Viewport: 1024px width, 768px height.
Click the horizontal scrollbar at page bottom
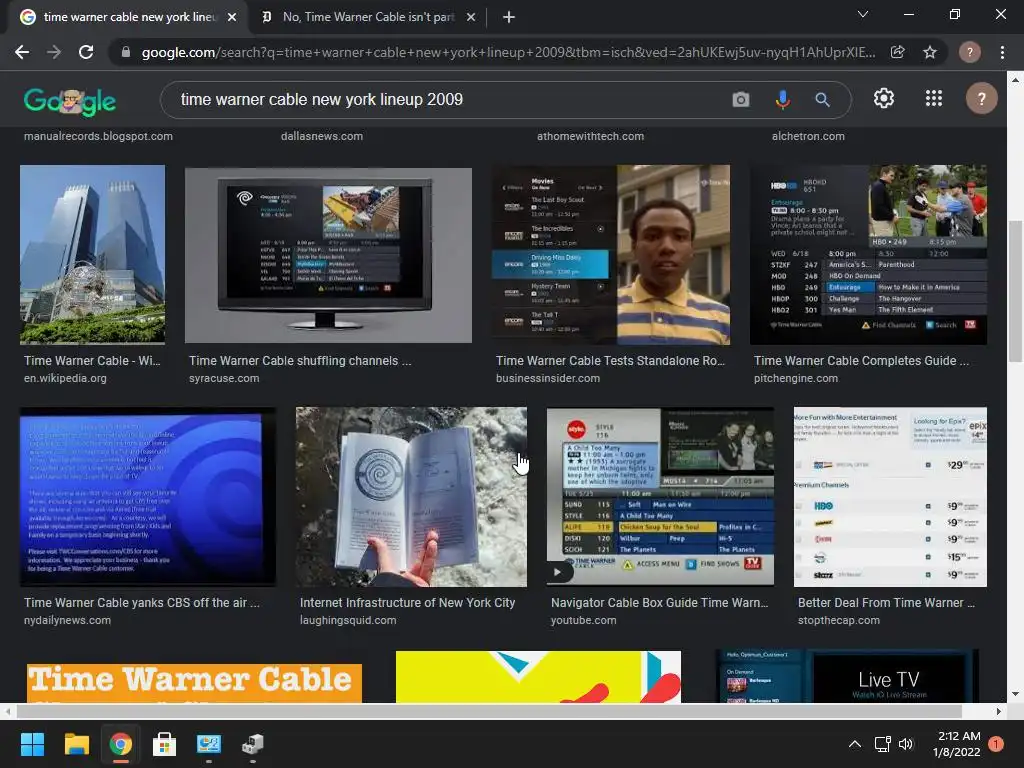pos(488,711)
